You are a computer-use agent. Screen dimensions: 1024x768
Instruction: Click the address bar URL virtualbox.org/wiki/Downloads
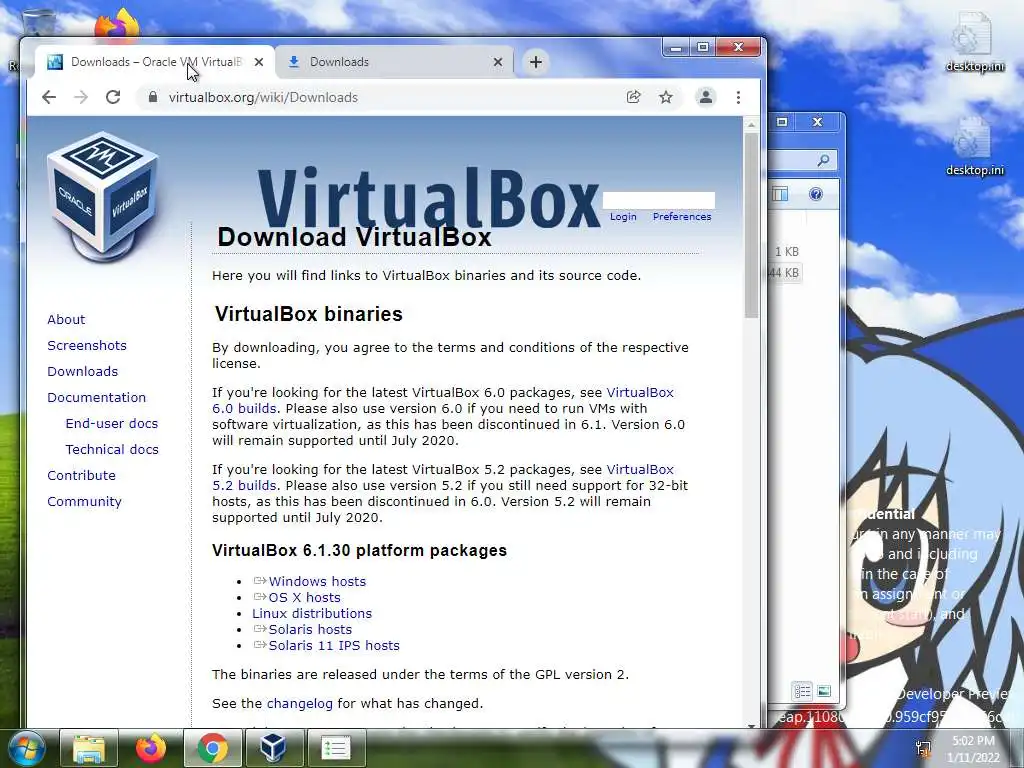(x=263, y=97)
